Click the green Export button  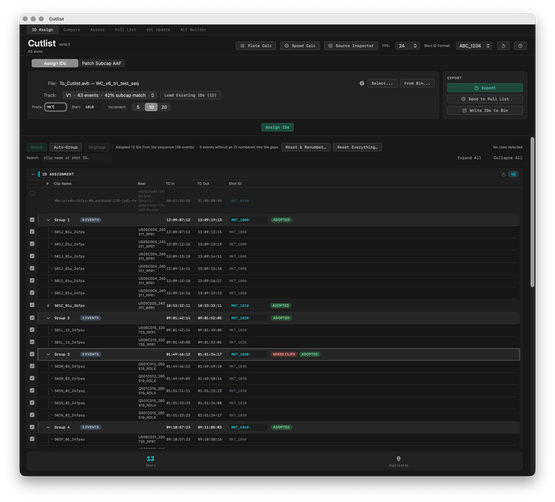[485, 87]
